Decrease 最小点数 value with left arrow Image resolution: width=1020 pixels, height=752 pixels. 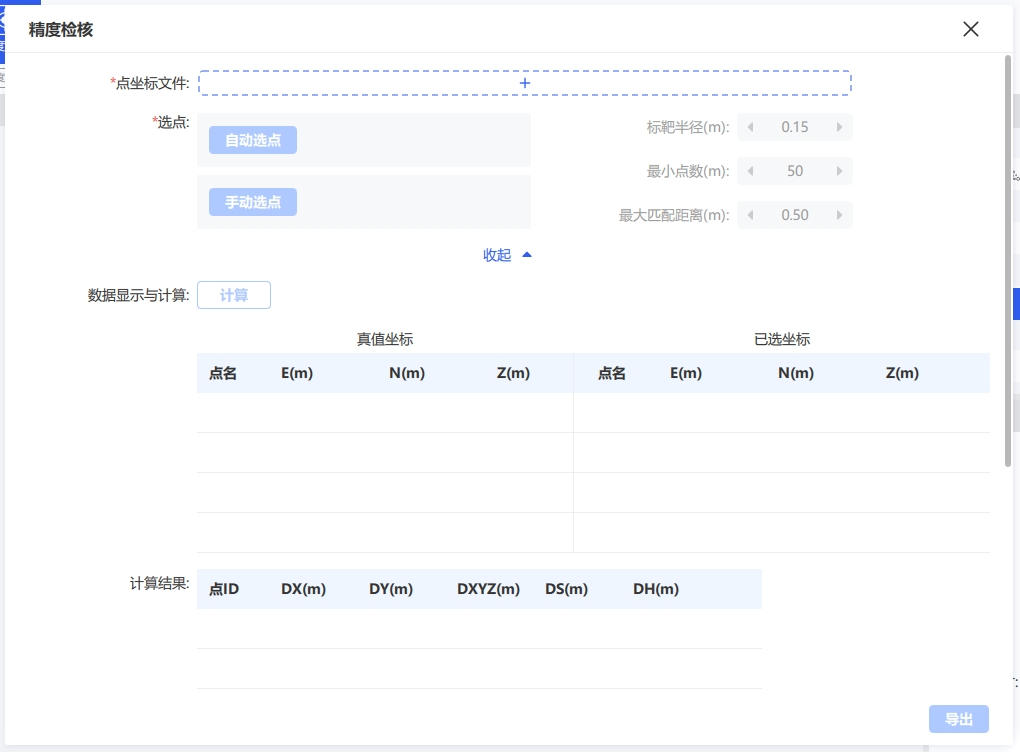[751, 171]
